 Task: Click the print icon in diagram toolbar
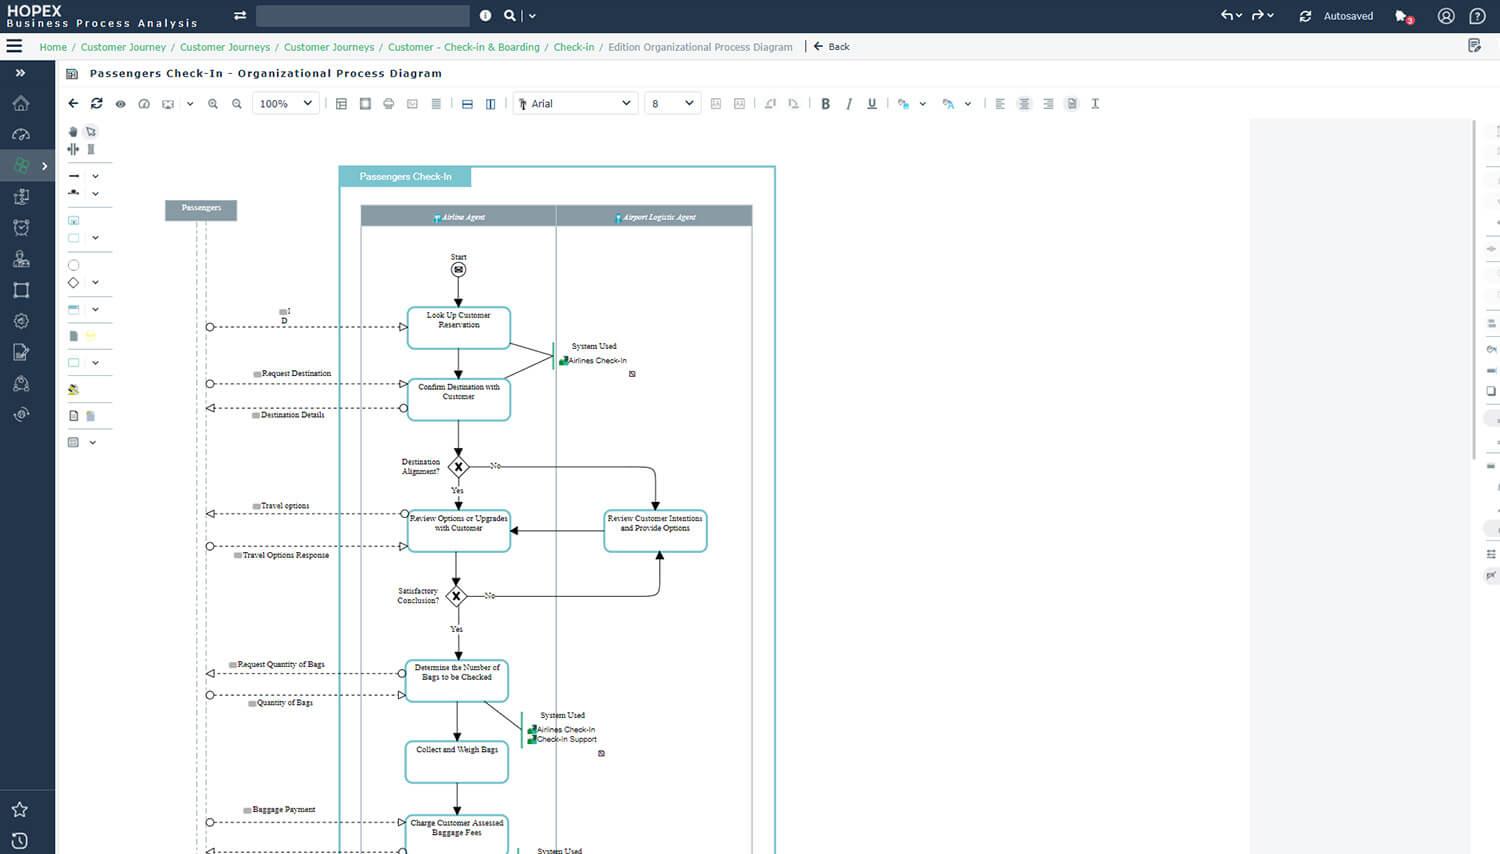tap(389, 103)
